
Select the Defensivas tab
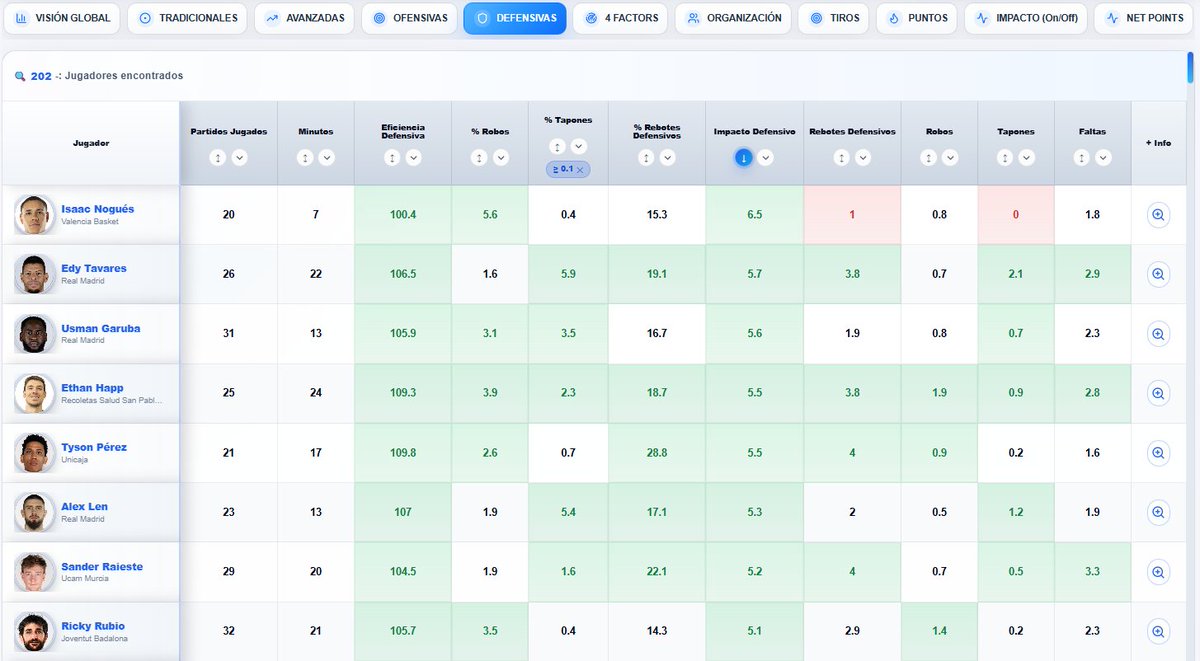pyautogui.click(x=515, y=18)
